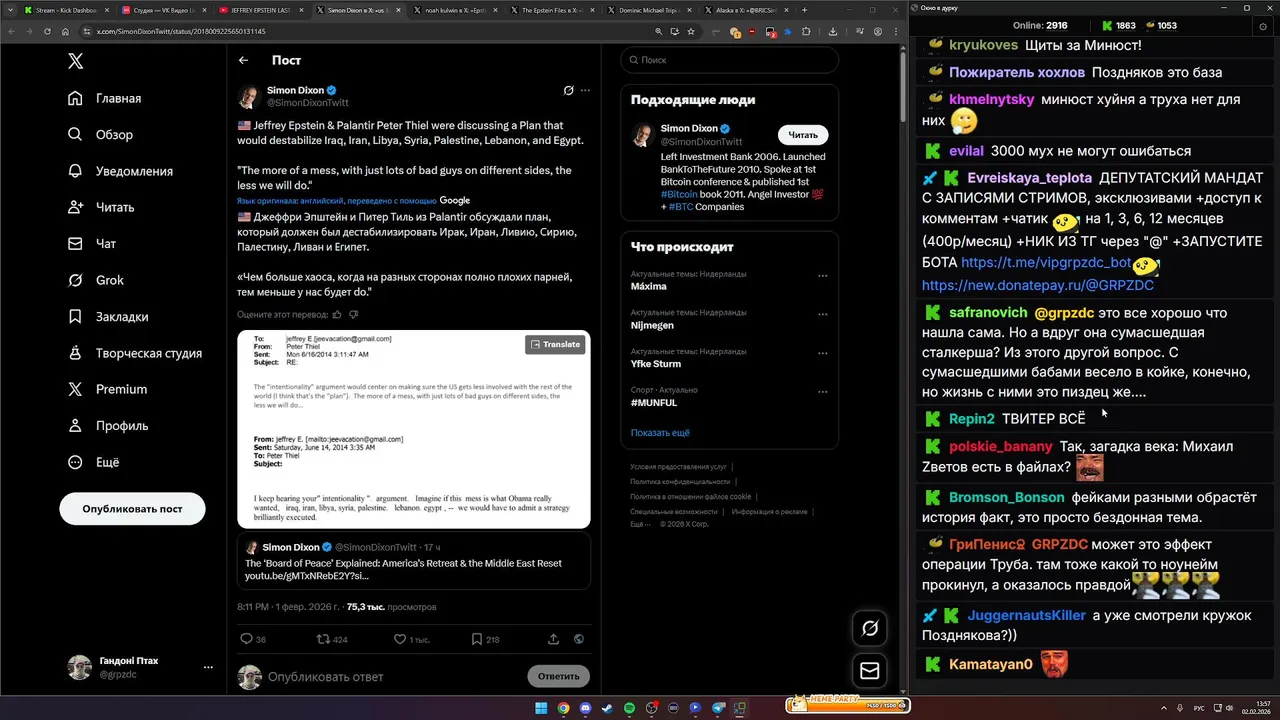Dislike the translation thumbs down
This screenshot has width=1280, height=720.
[x=353, y=314]
